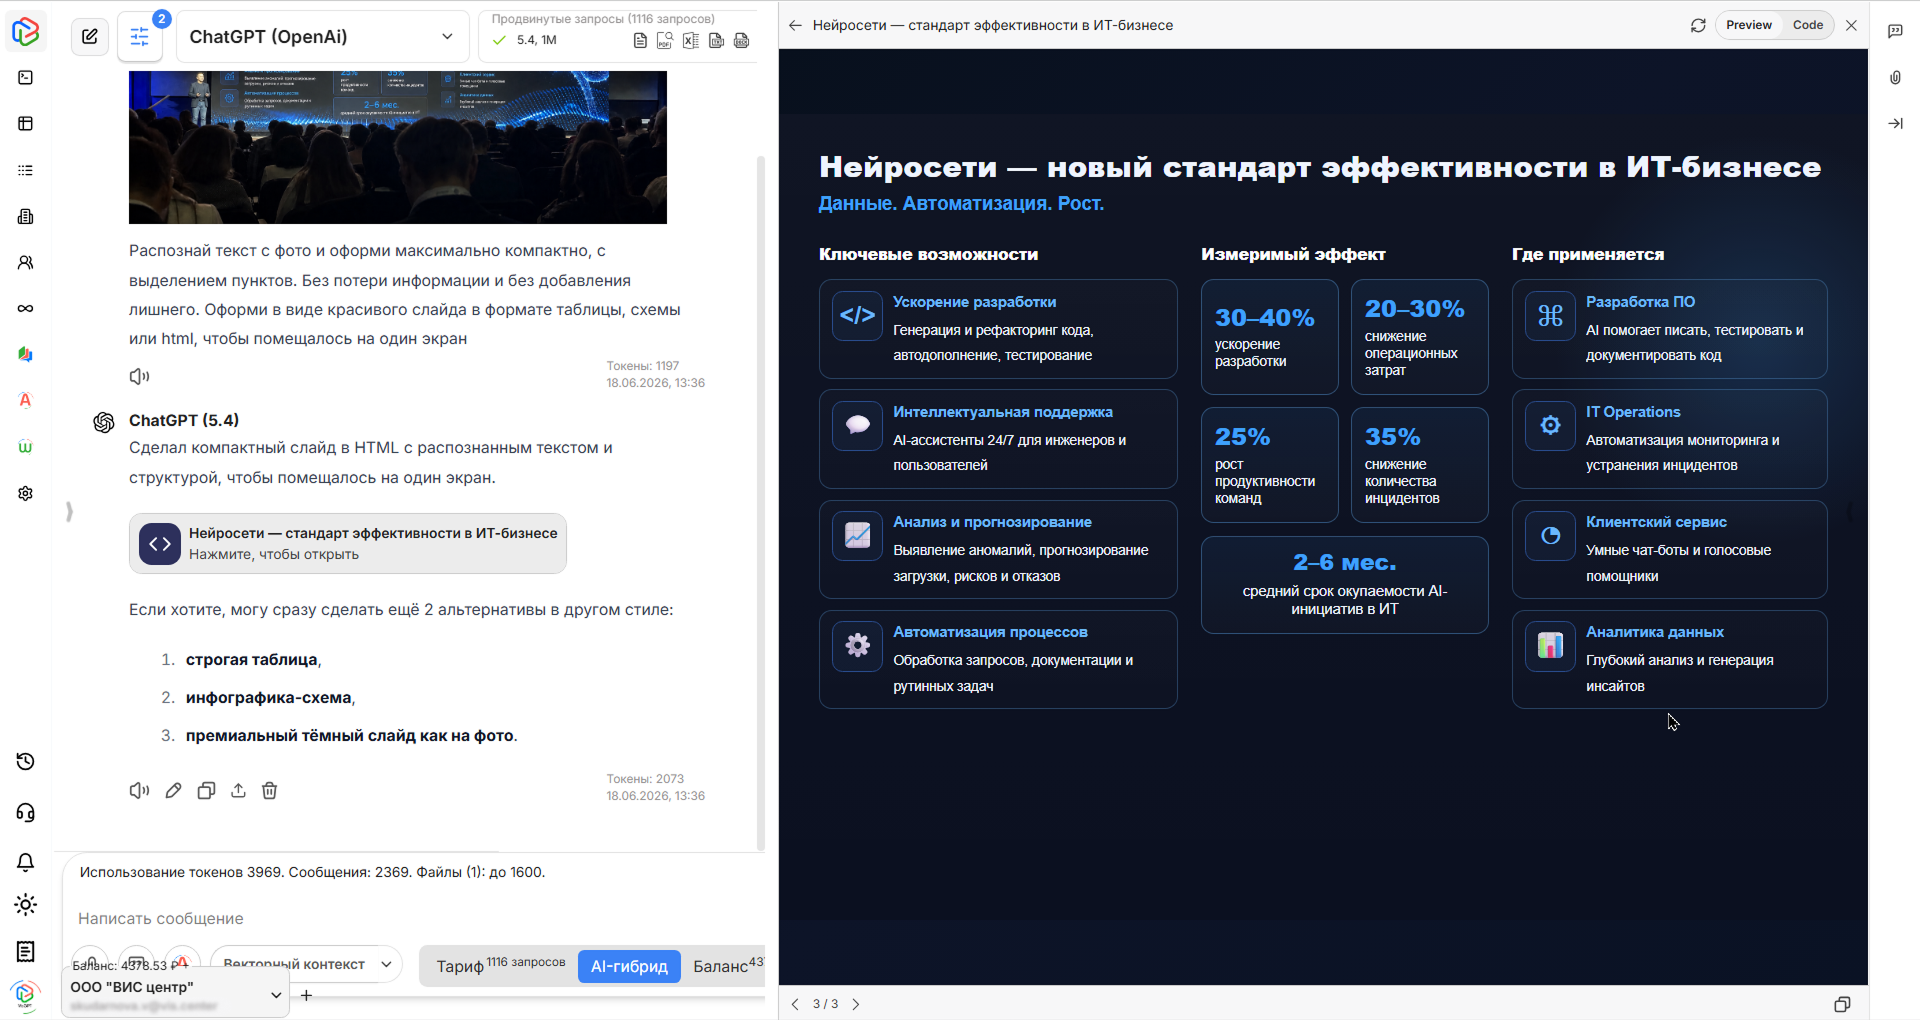Open the ChatGPT (OpenAi) model dropdown
The width and height of the screenshot is (1920, 1020).
pos(322,37)
